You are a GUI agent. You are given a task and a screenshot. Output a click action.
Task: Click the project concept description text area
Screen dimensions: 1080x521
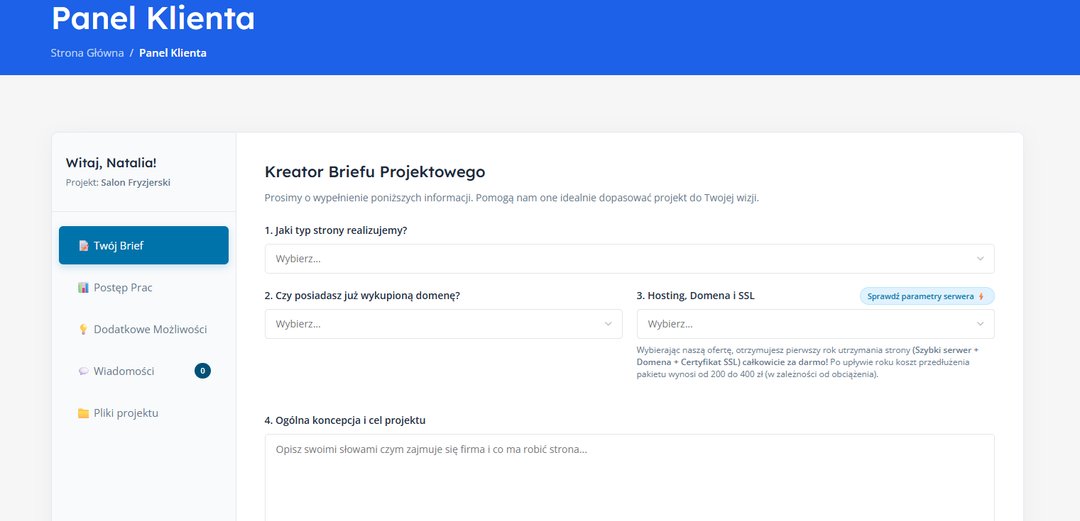[x=629, y=478]
